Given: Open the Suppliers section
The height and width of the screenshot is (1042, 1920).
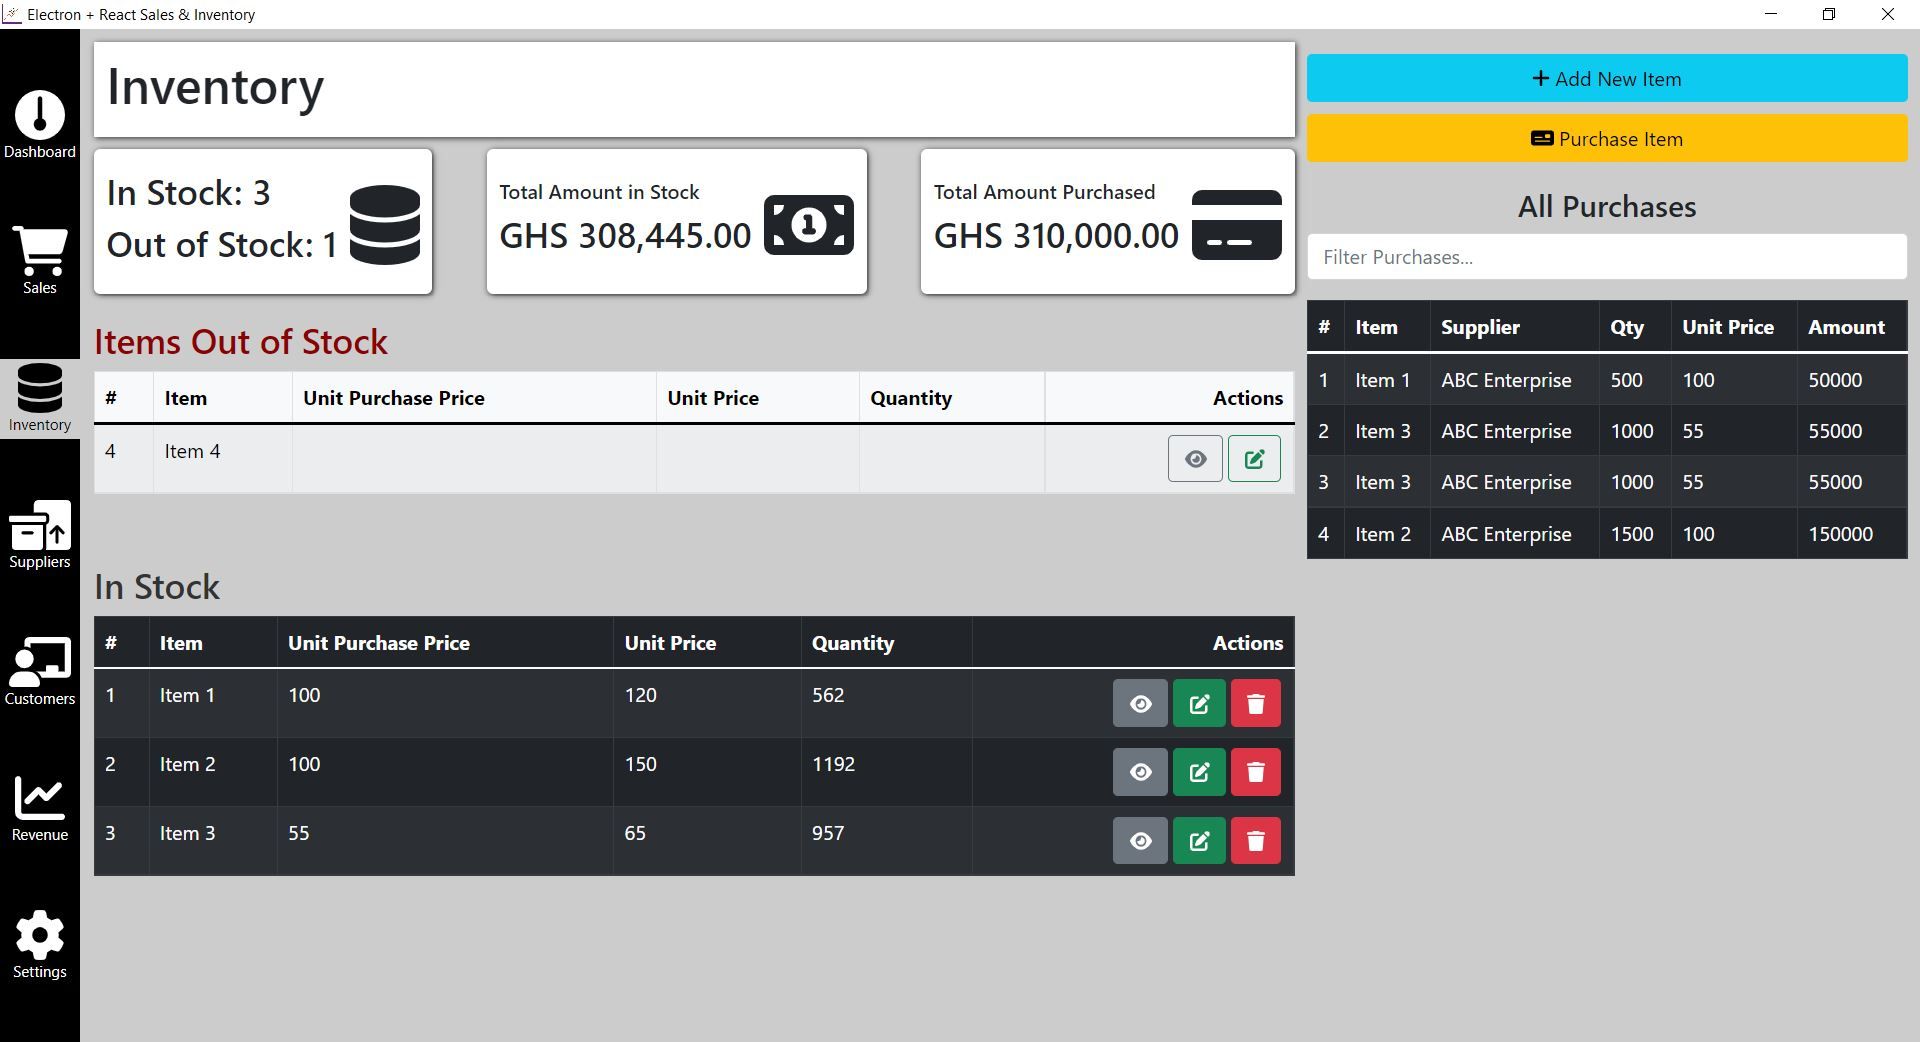Looking at the screenshot, I should click(40, 535).
